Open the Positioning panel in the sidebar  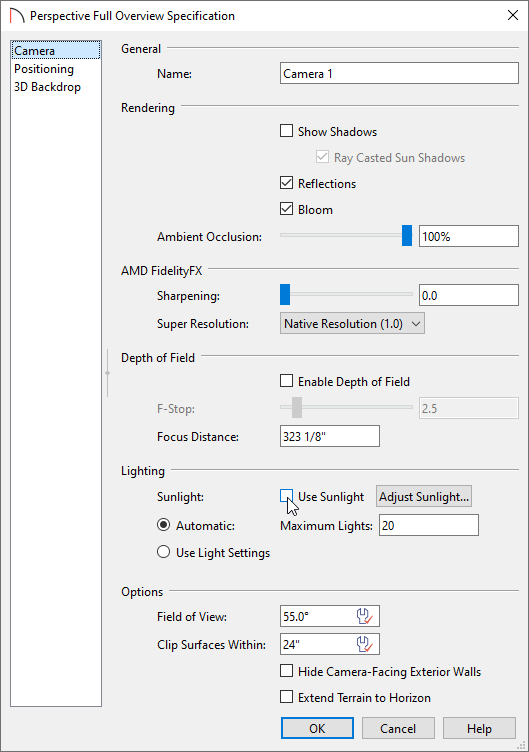pyautogui.click(x=44, y=69)
